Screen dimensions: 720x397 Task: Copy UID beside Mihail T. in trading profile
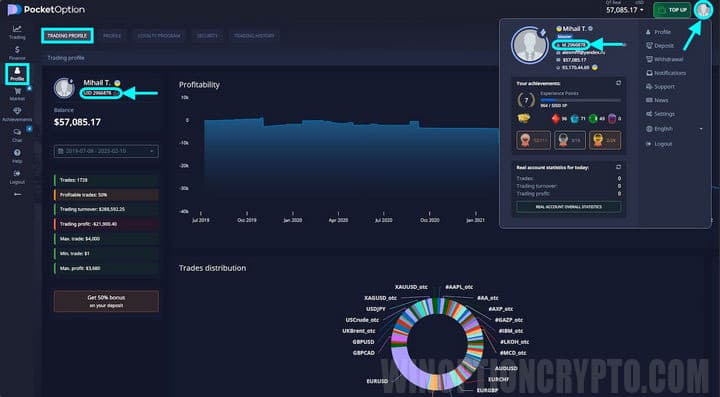[x=116, y=93]
